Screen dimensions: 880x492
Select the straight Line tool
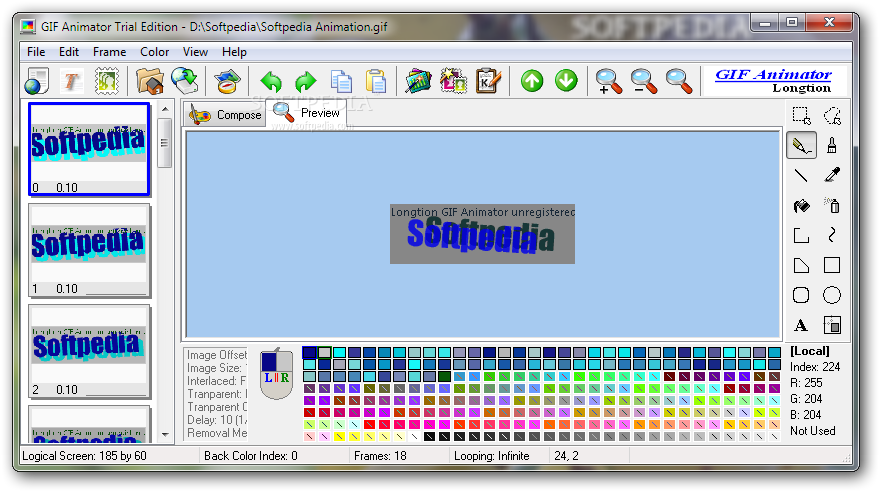(801, 176)
